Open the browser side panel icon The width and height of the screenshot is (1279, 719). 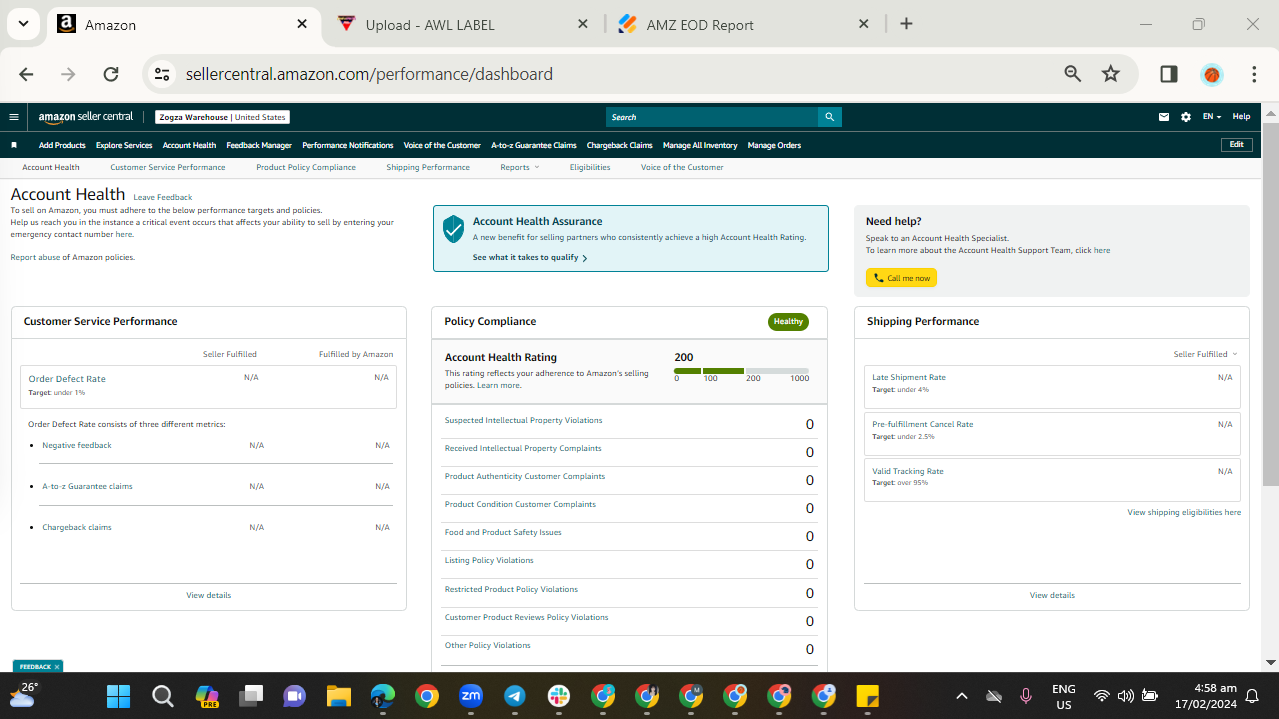coord(1168,74)
